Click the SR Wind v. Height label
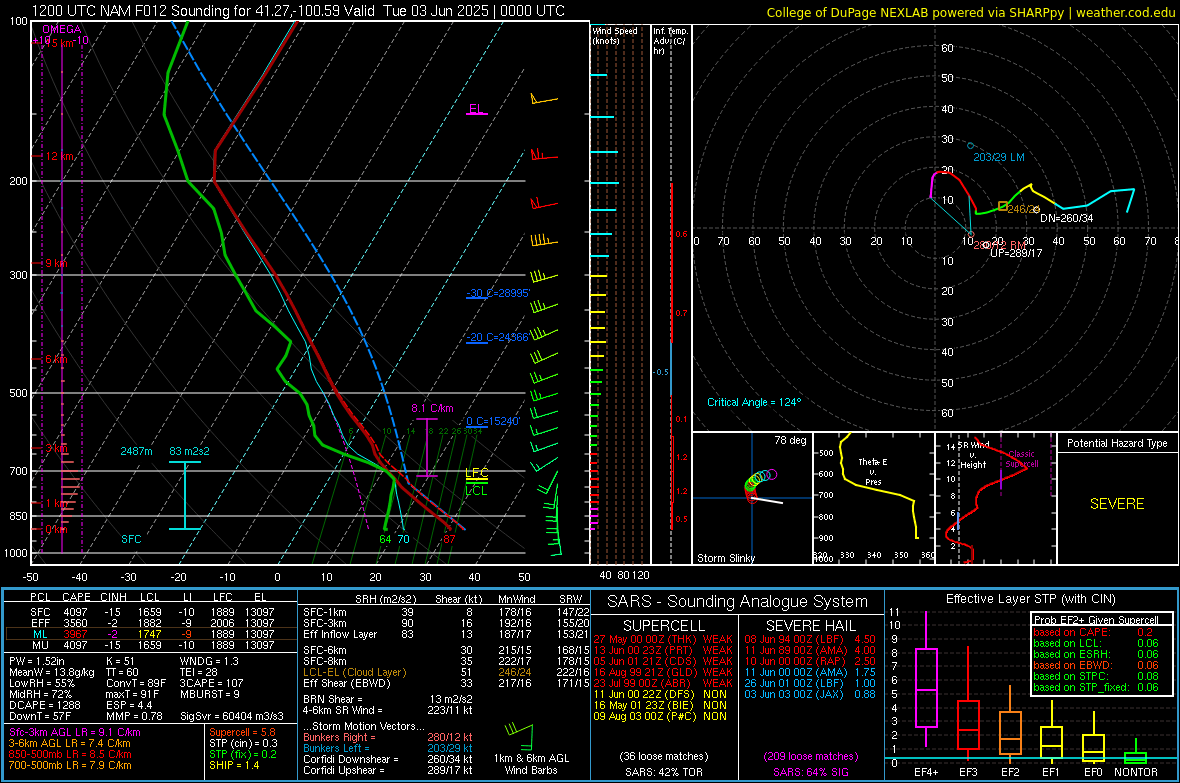1180x783 pixels. (x=973, y=455)
